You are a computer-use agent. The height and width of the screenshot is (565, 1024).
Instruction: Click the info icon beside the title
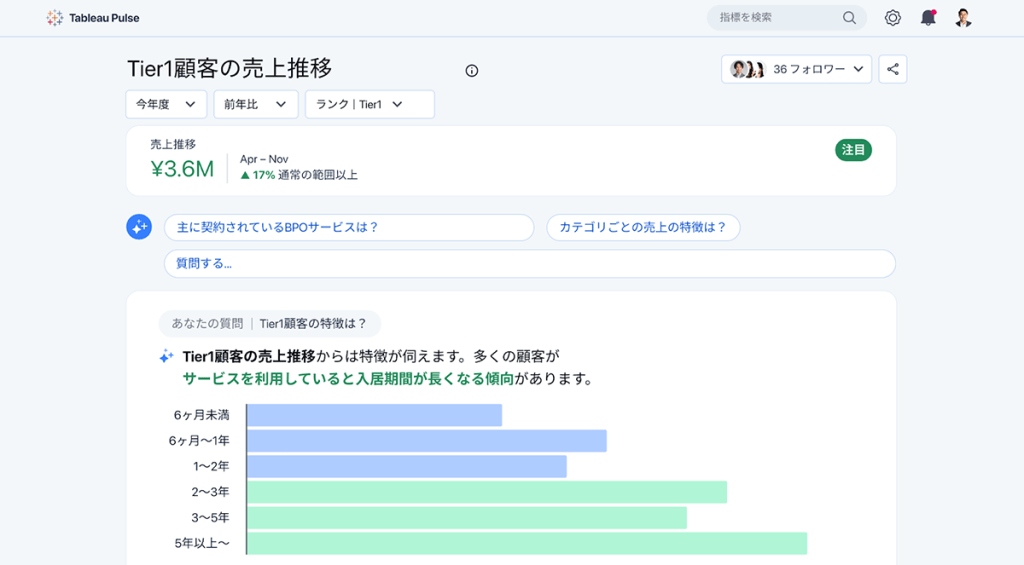pyautogui.click(x=472, y=70)
